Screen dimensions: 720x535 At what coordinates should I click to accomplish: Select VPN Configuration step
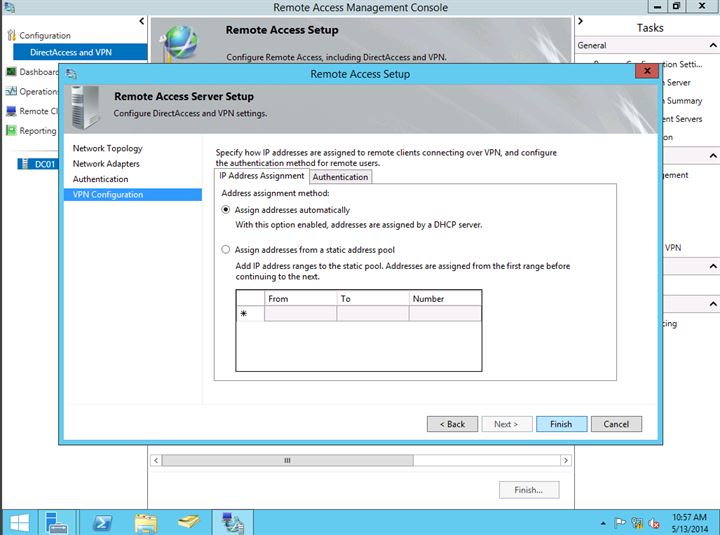133,195
